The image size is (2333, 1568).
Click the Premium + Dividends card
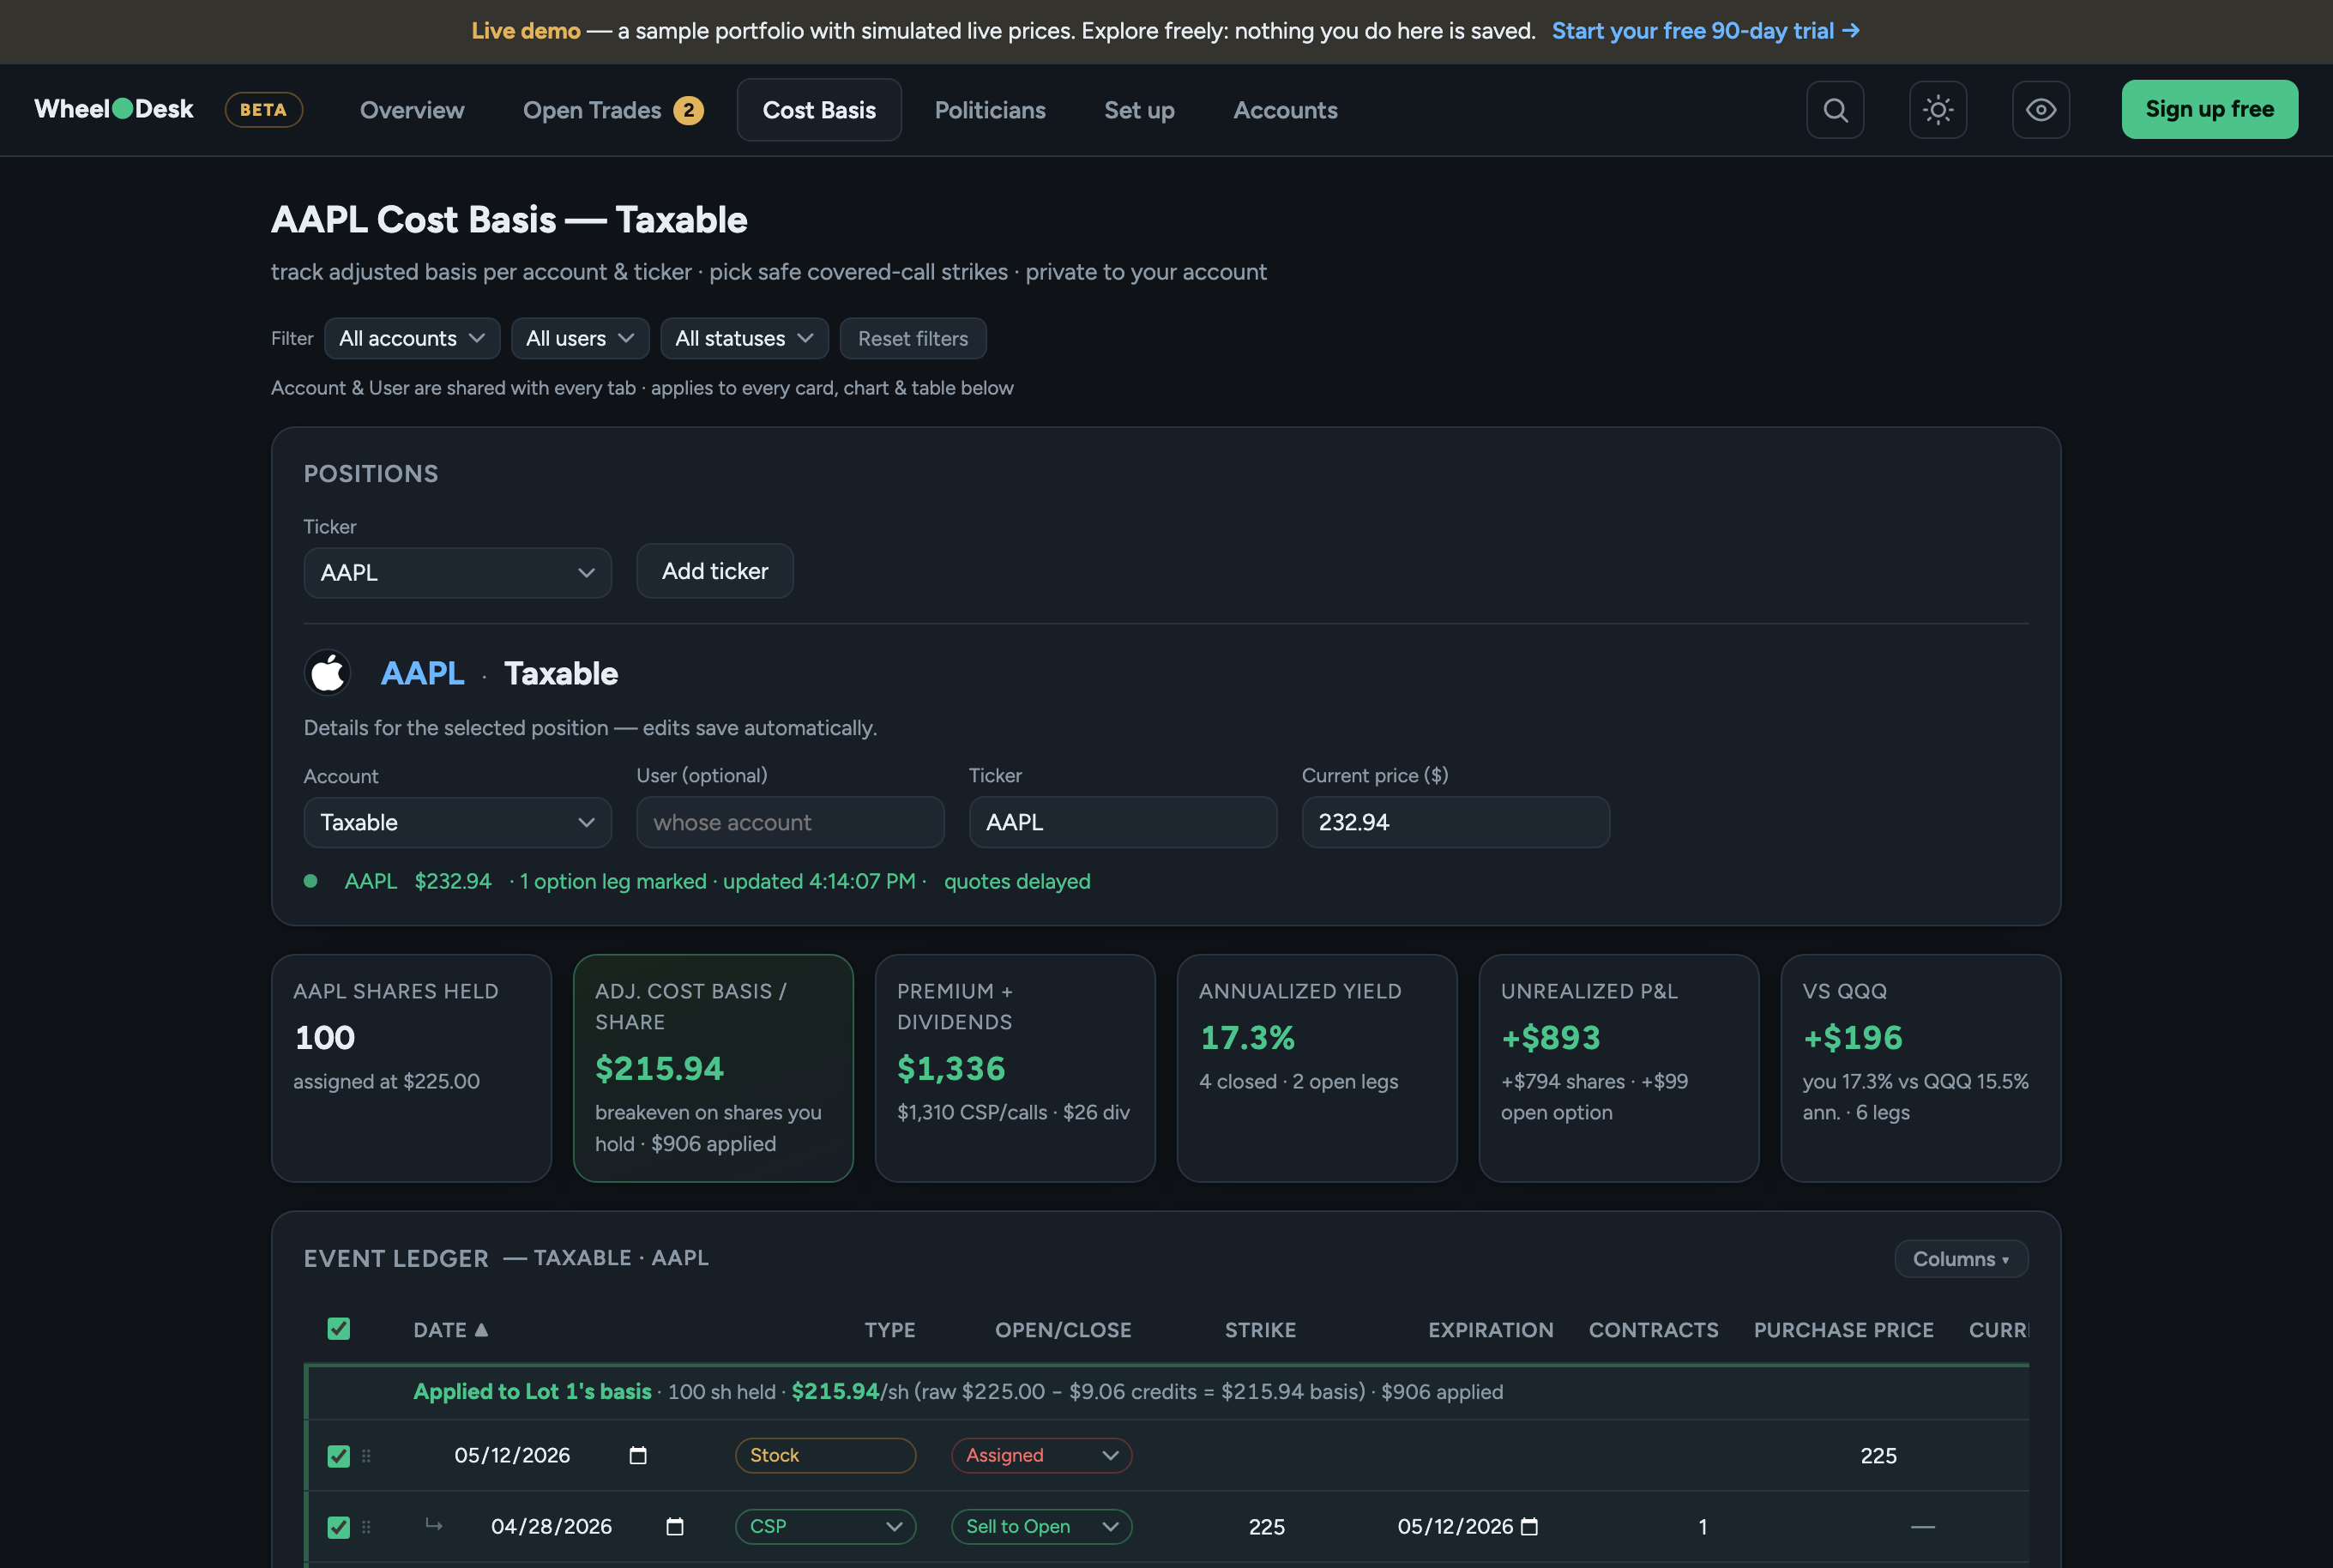(x=1015, y=1068)
